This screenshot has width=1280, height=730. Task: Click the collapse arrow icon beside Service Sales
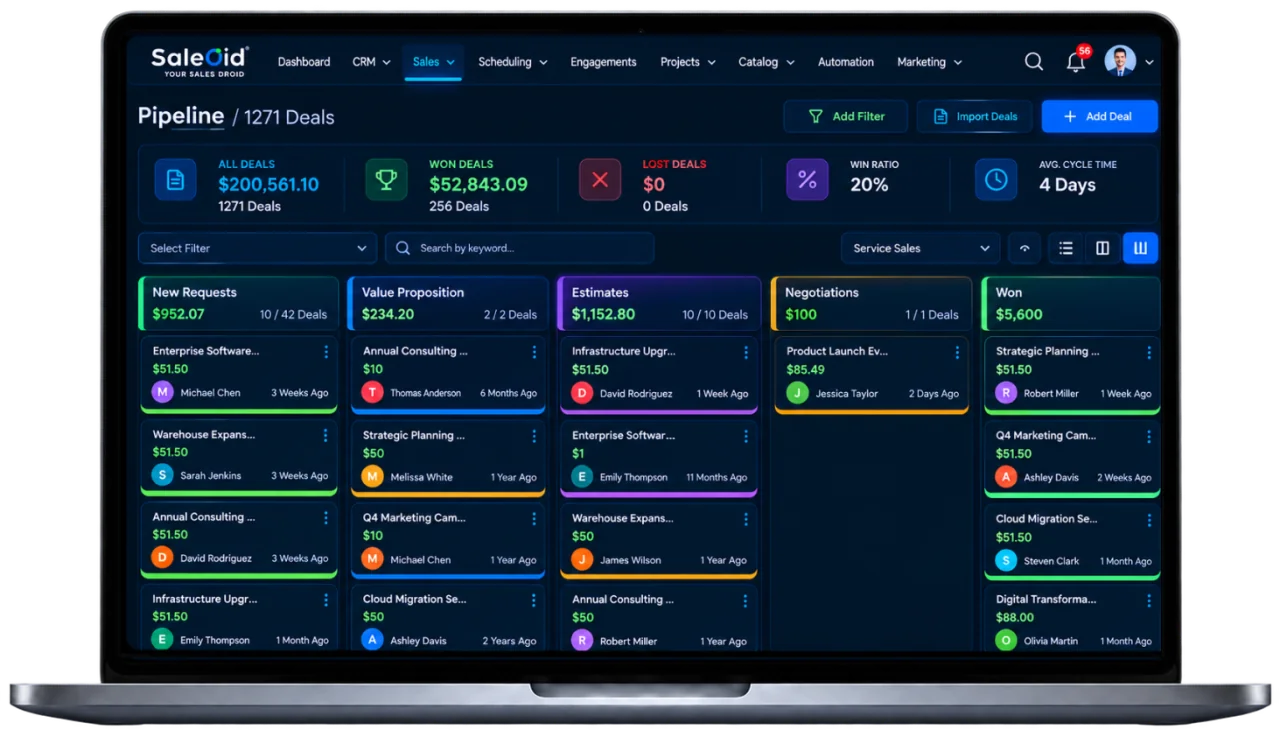click(x=1024, y=248)
